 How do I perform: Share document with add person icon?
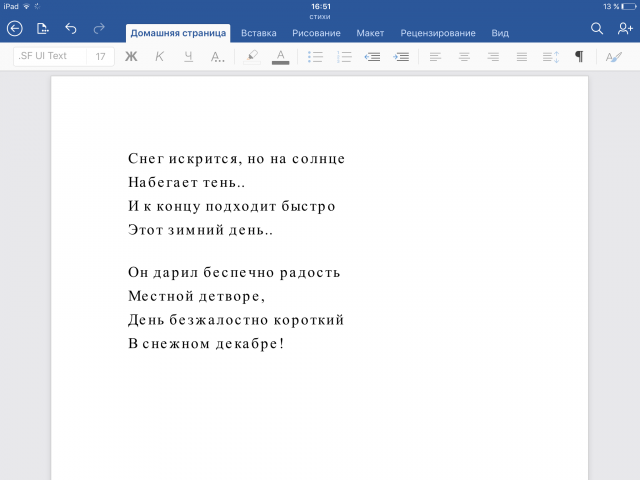625,29
